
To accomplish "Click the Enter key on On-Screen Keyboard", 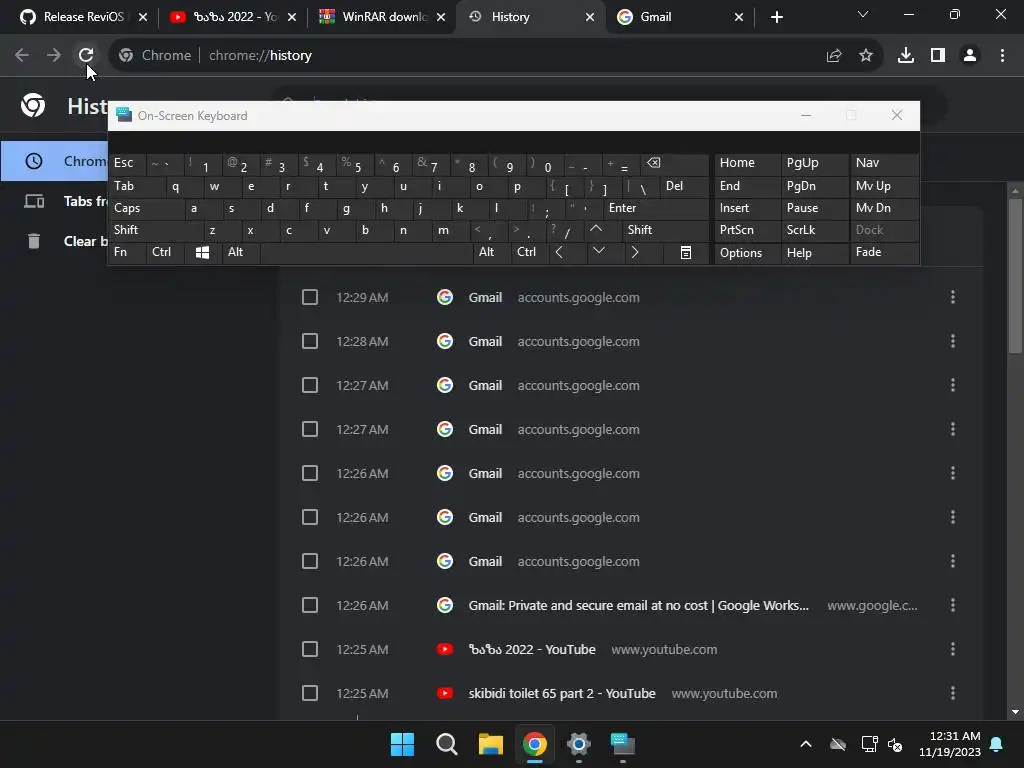I will click(656, 208).
